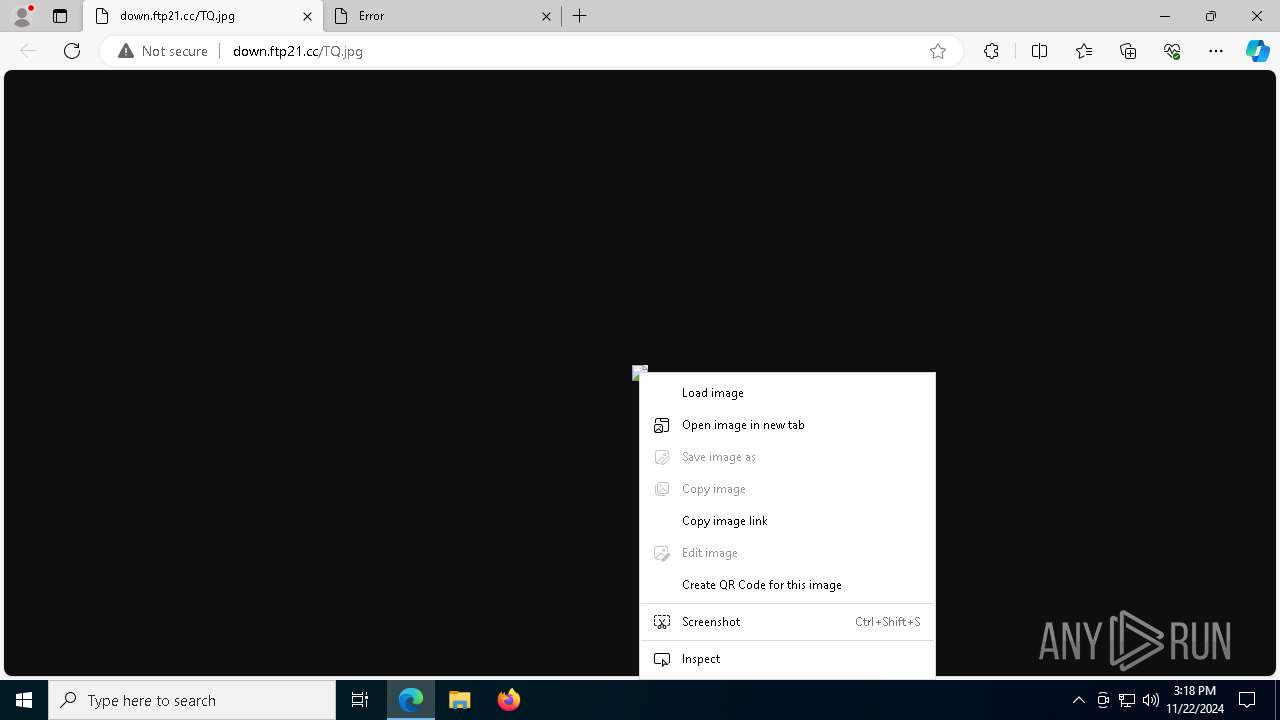This screenshot has height=720, width=1280.
Task: Select Inspect in the context menu
Action: point(787,659)
